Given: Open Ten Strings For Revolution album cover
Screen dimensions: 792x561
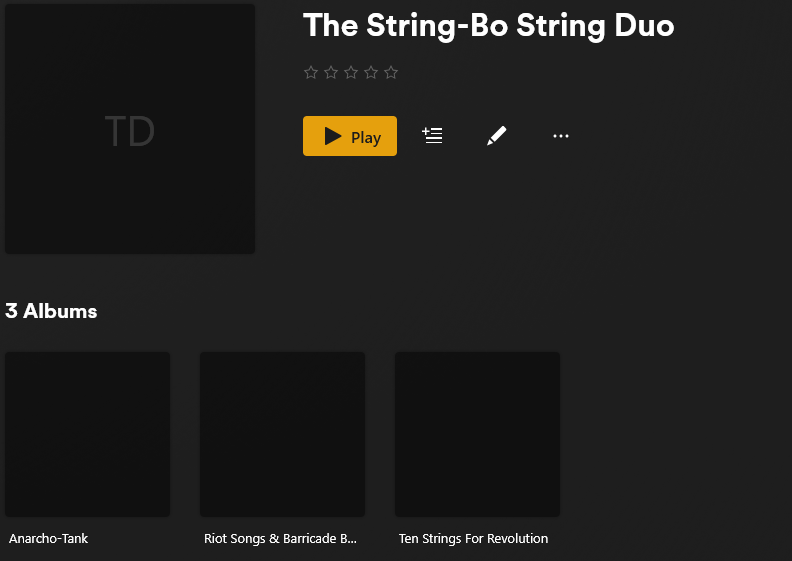Looking at the screenshot, I should pos(477,434).
